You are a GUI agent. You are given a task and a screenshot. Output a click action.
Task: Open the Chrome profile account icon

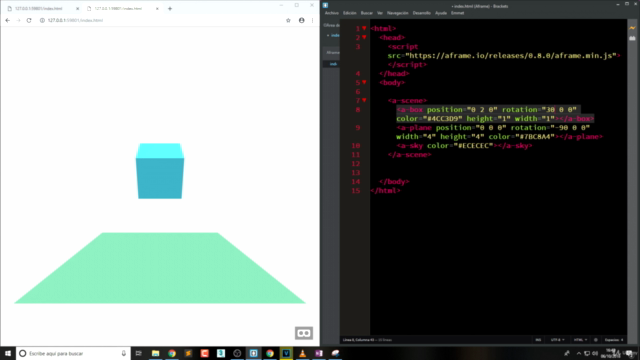tap(301, 20)
